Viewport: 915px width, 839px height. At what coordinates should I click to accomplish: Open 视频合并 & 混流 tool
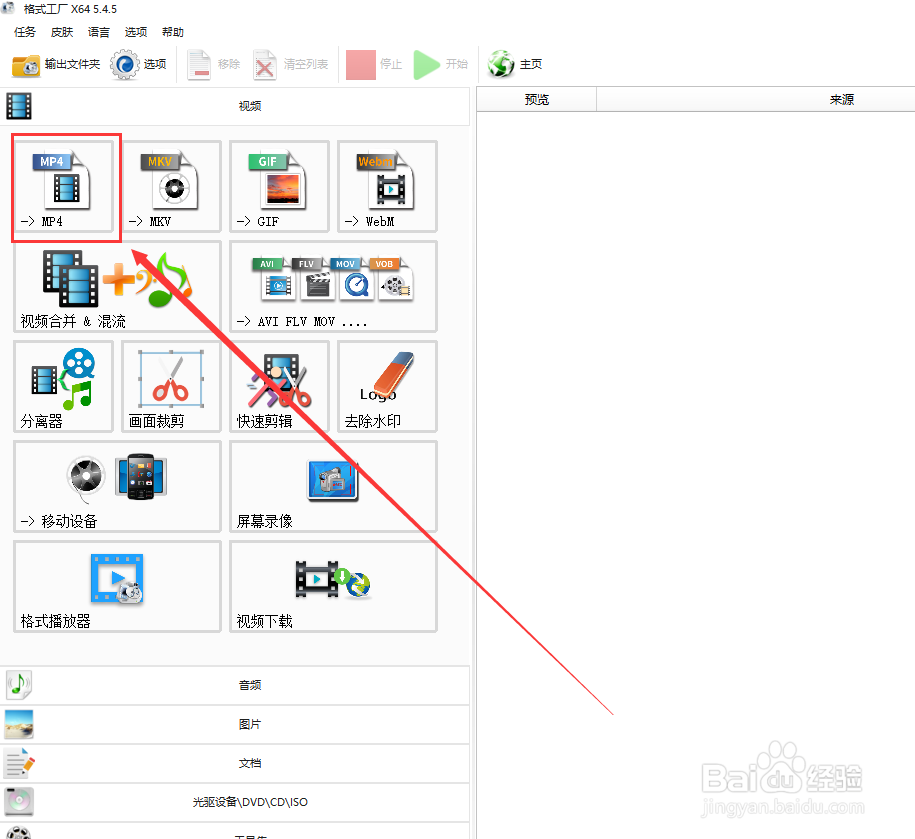coord(115,287)
